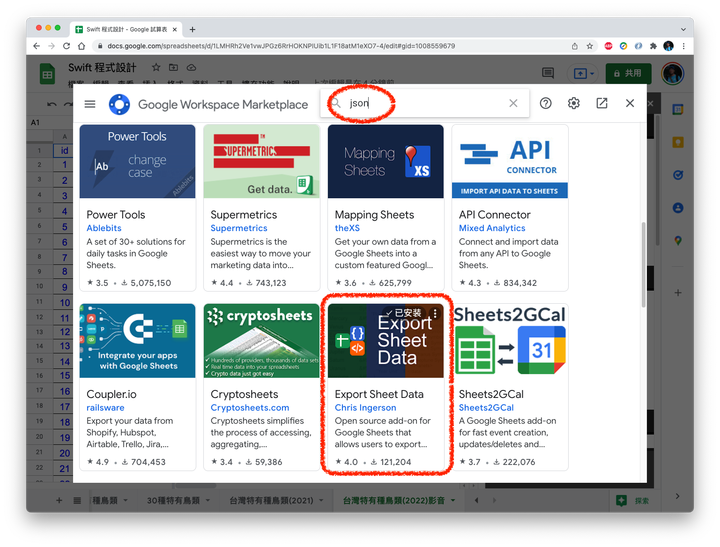Open Export Sheet Data more options menu
The width and height of the screenshot is (720, 547).
(435, 313)
